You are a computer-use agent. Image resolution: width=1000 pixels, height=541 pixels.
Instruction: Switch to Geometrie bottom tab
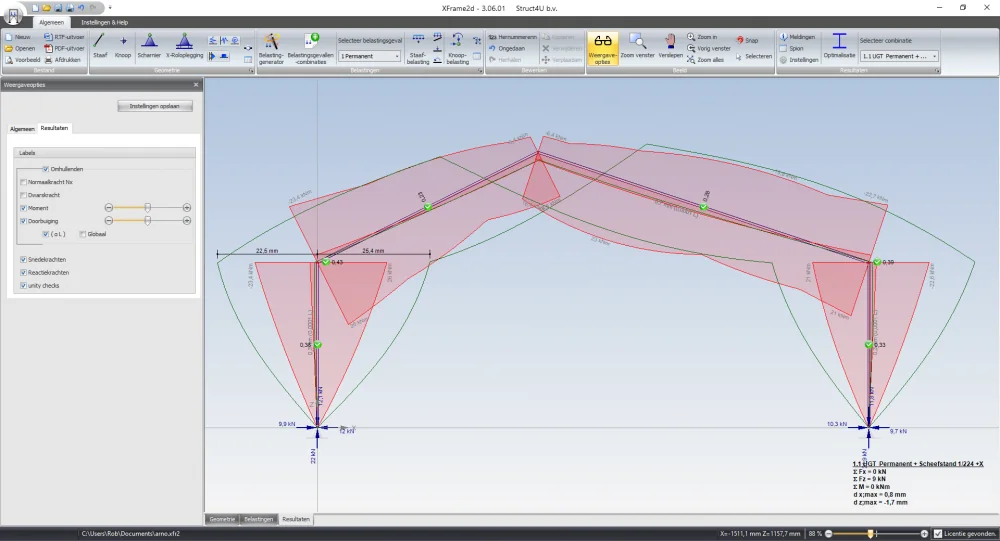[223, 519]
